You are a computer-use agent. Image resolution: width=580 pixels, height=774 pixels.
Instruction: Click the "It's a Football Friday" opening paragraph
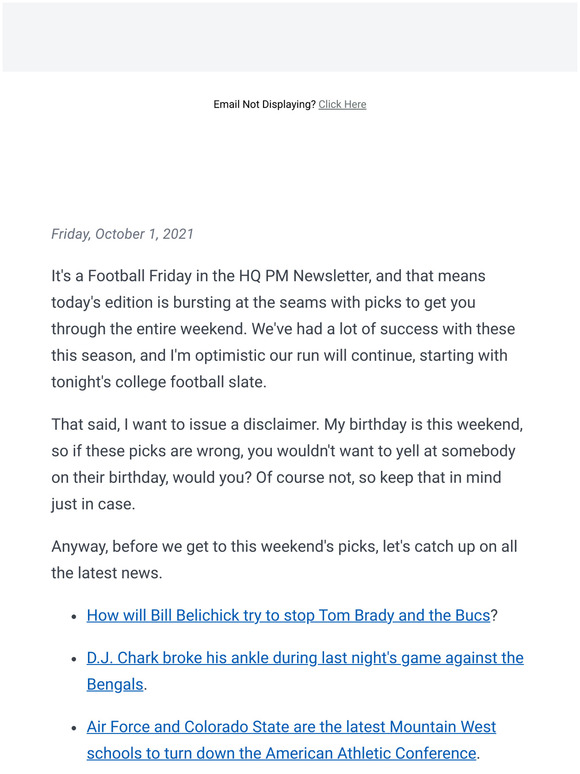(x=283, y=329)
